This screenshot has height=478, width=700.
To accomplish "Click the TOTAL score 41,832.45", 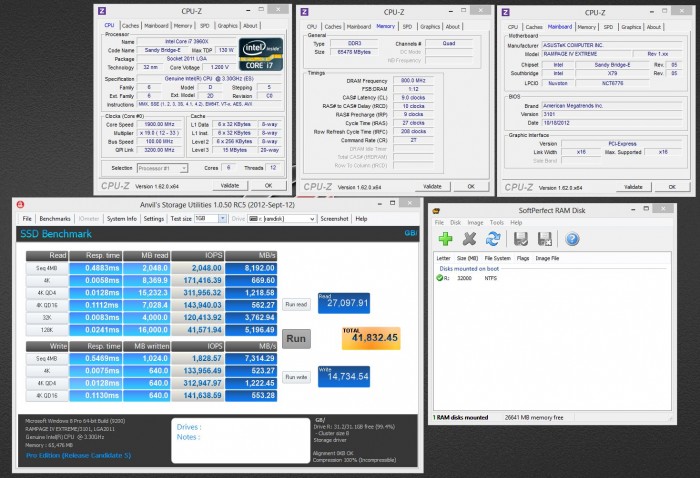I will point(371,338).
